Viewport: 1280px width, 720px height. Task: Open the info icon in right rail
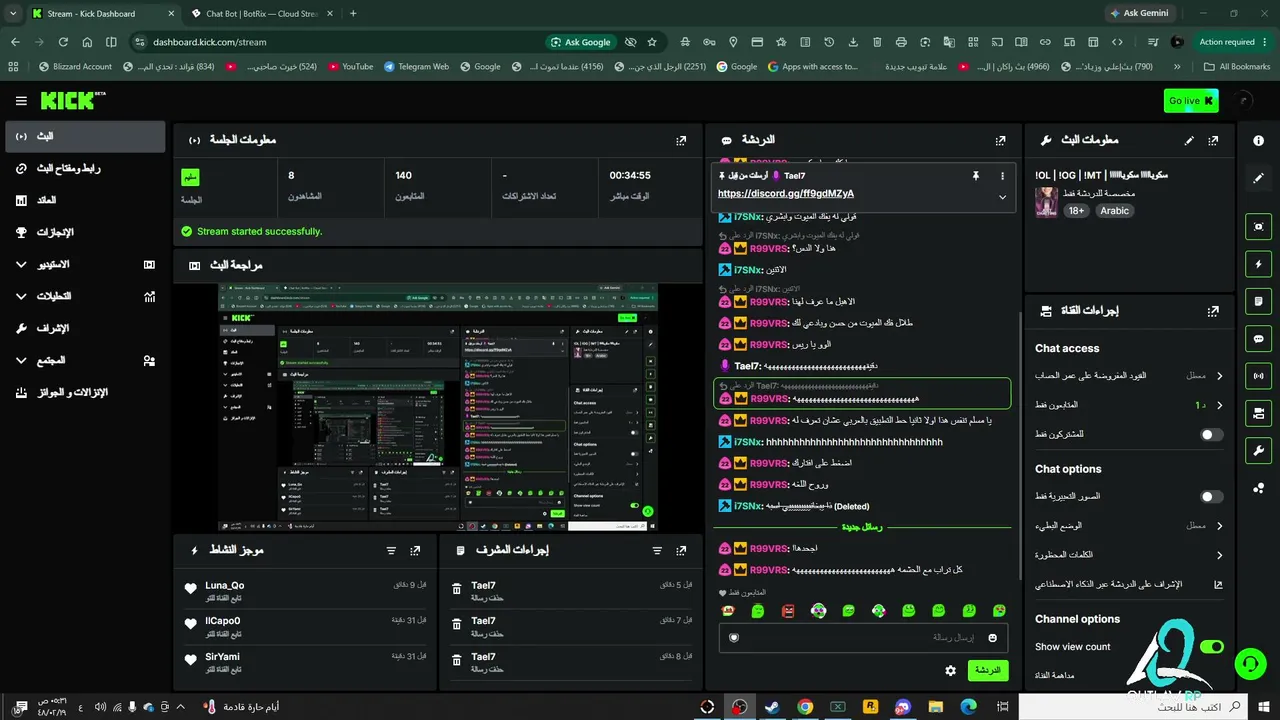(1259, 141)
